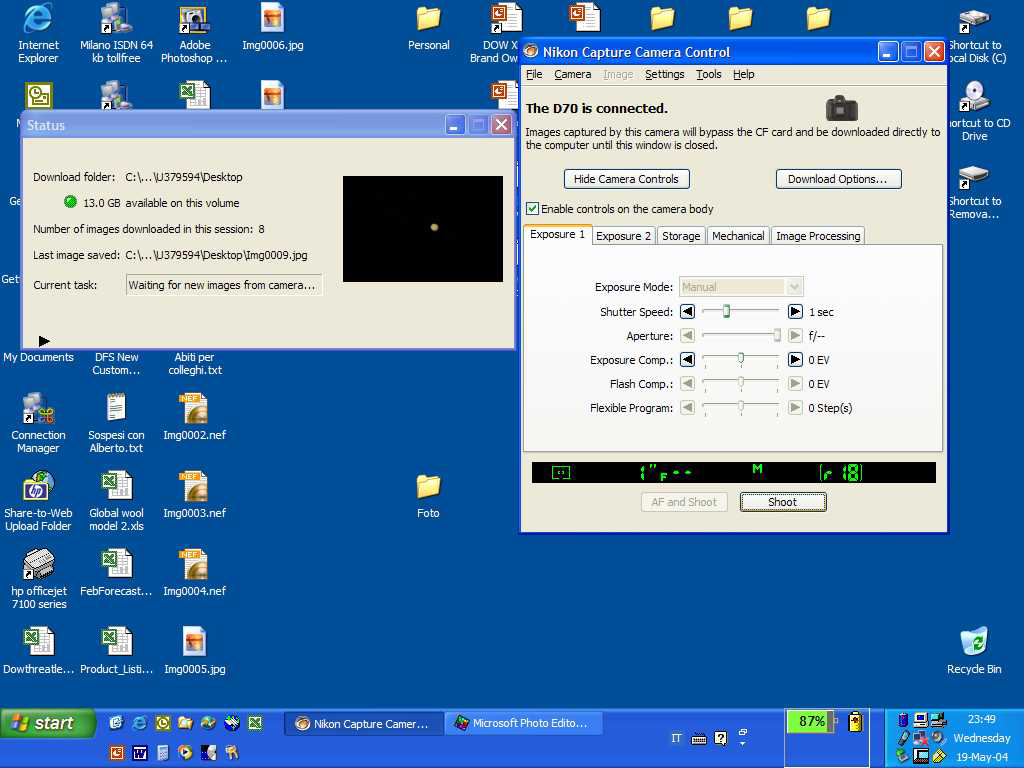Select Shortcut to CD Drive icon
Screen dimensions: 1024x768
point(975,111)
